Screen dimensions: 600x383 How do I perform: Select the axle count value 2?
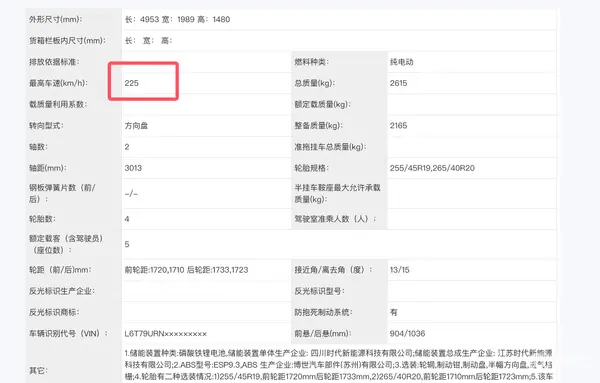tap(127, 147)
